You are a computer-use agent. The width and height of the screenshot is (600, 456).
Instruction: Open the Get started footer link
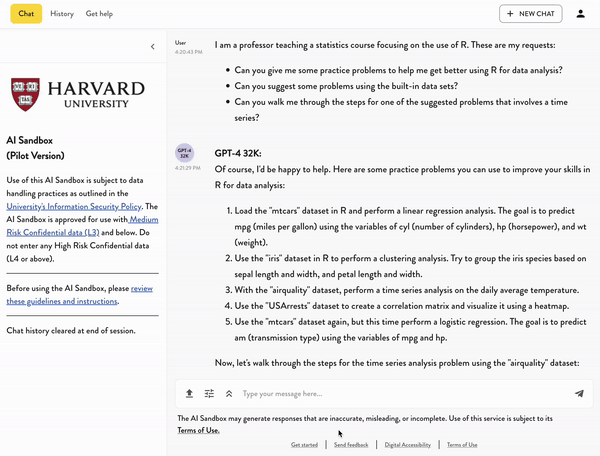(304, 444)
